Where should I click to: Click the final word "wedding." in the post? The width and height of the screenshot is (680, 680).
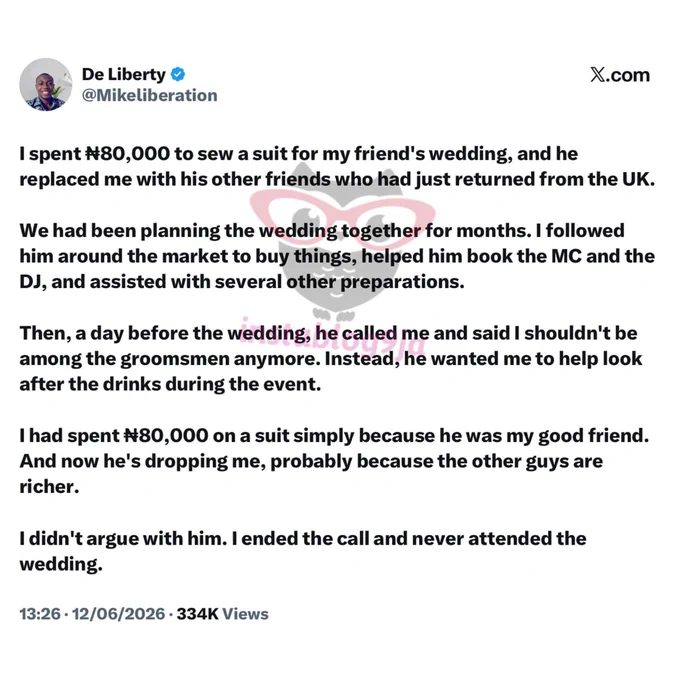pyautogui.click(x=61, y=564)
